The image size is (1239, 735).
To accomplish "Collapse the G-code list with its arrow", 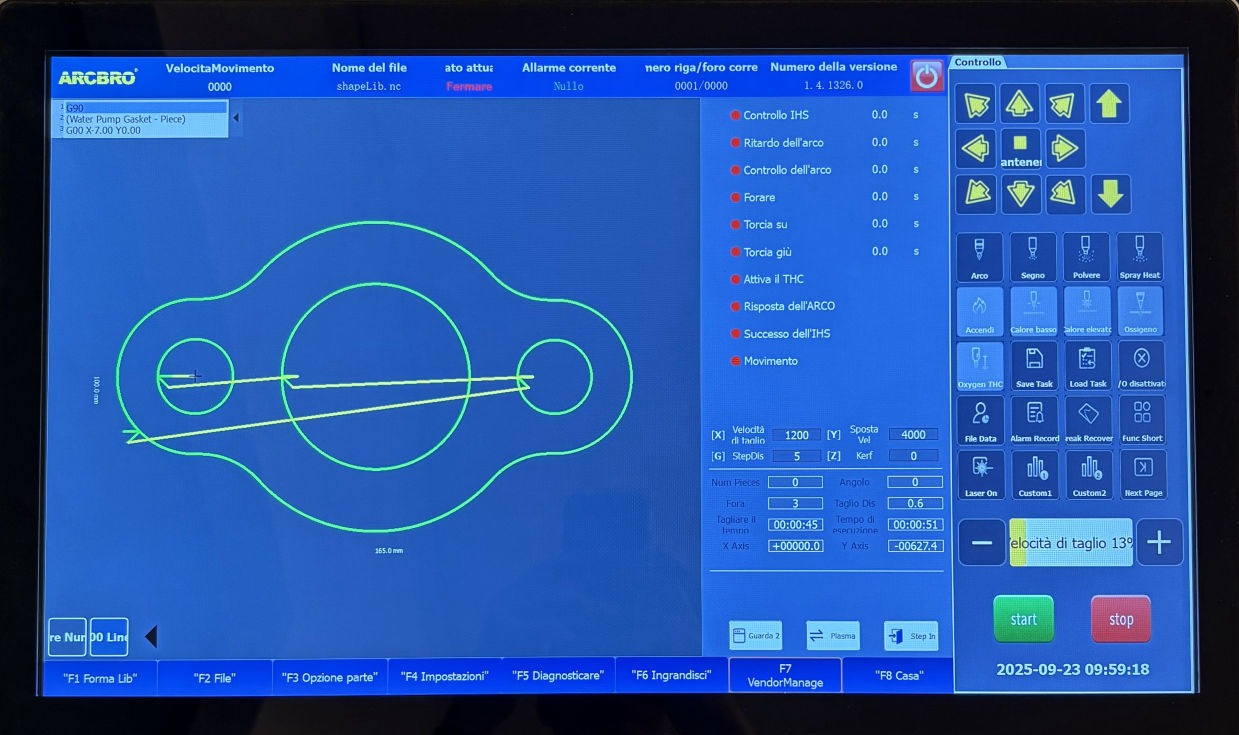I will click(x=236, y=118).
